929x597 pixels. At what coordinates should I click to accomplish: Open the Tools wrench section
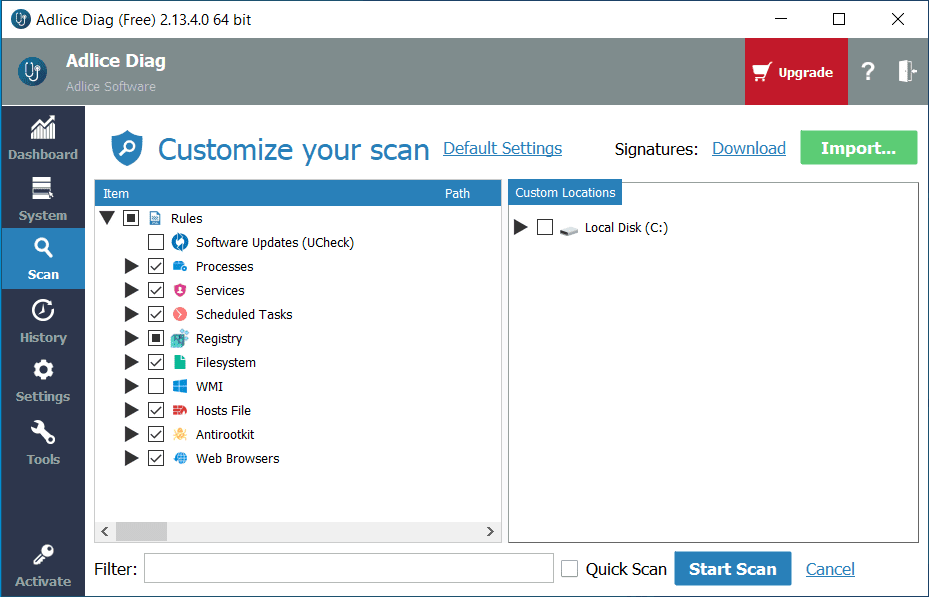43,442
